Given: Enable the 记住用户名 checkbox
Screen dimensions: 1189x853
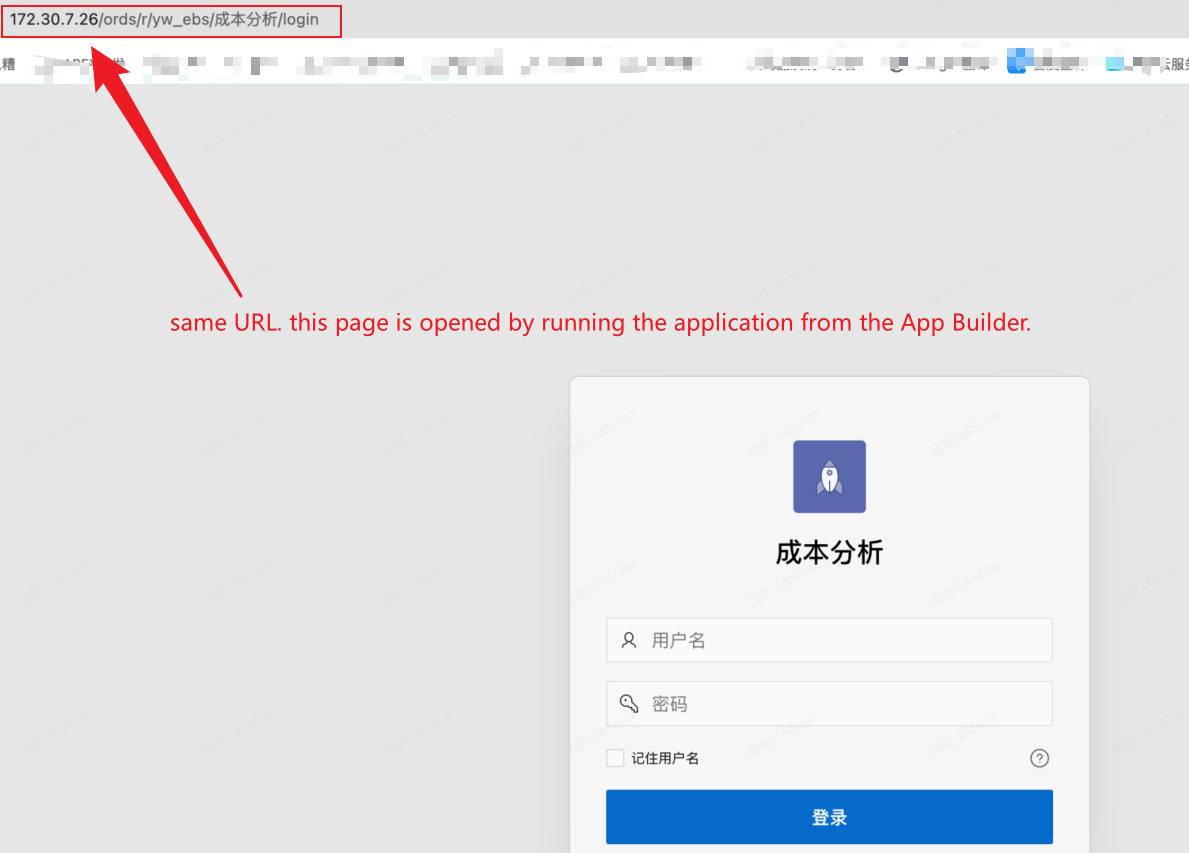Looking at the screenshot, I should pos(615,758).
